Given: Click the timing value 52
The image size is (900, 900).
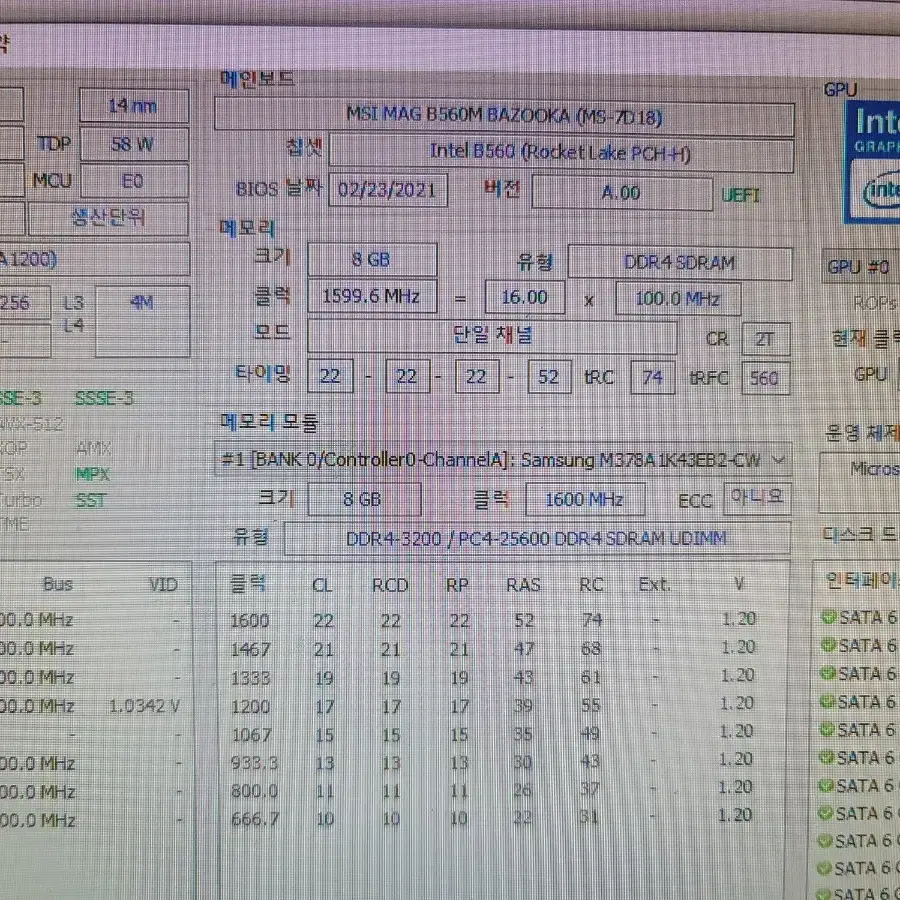Looking at the screenshot, I should (549, 377).
